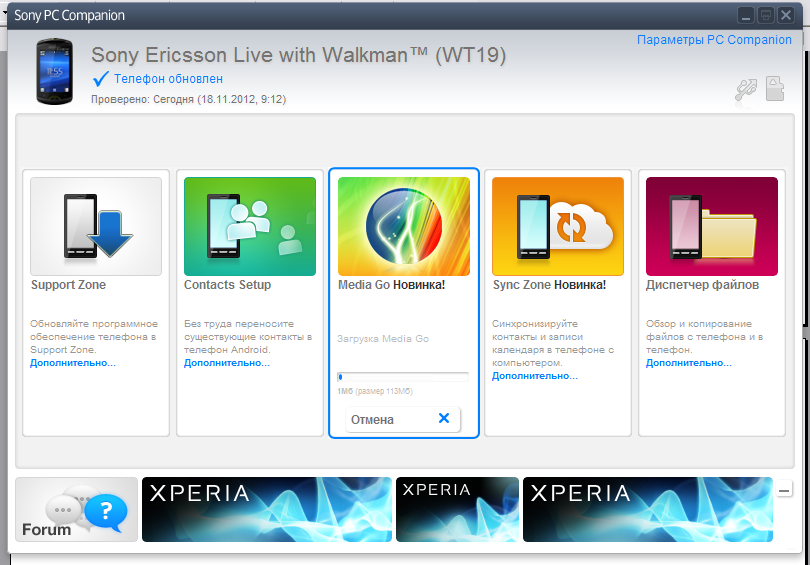810x565 pixels.
Task: Open the Support Zone tile icon
Action: (x=96, y=226)
